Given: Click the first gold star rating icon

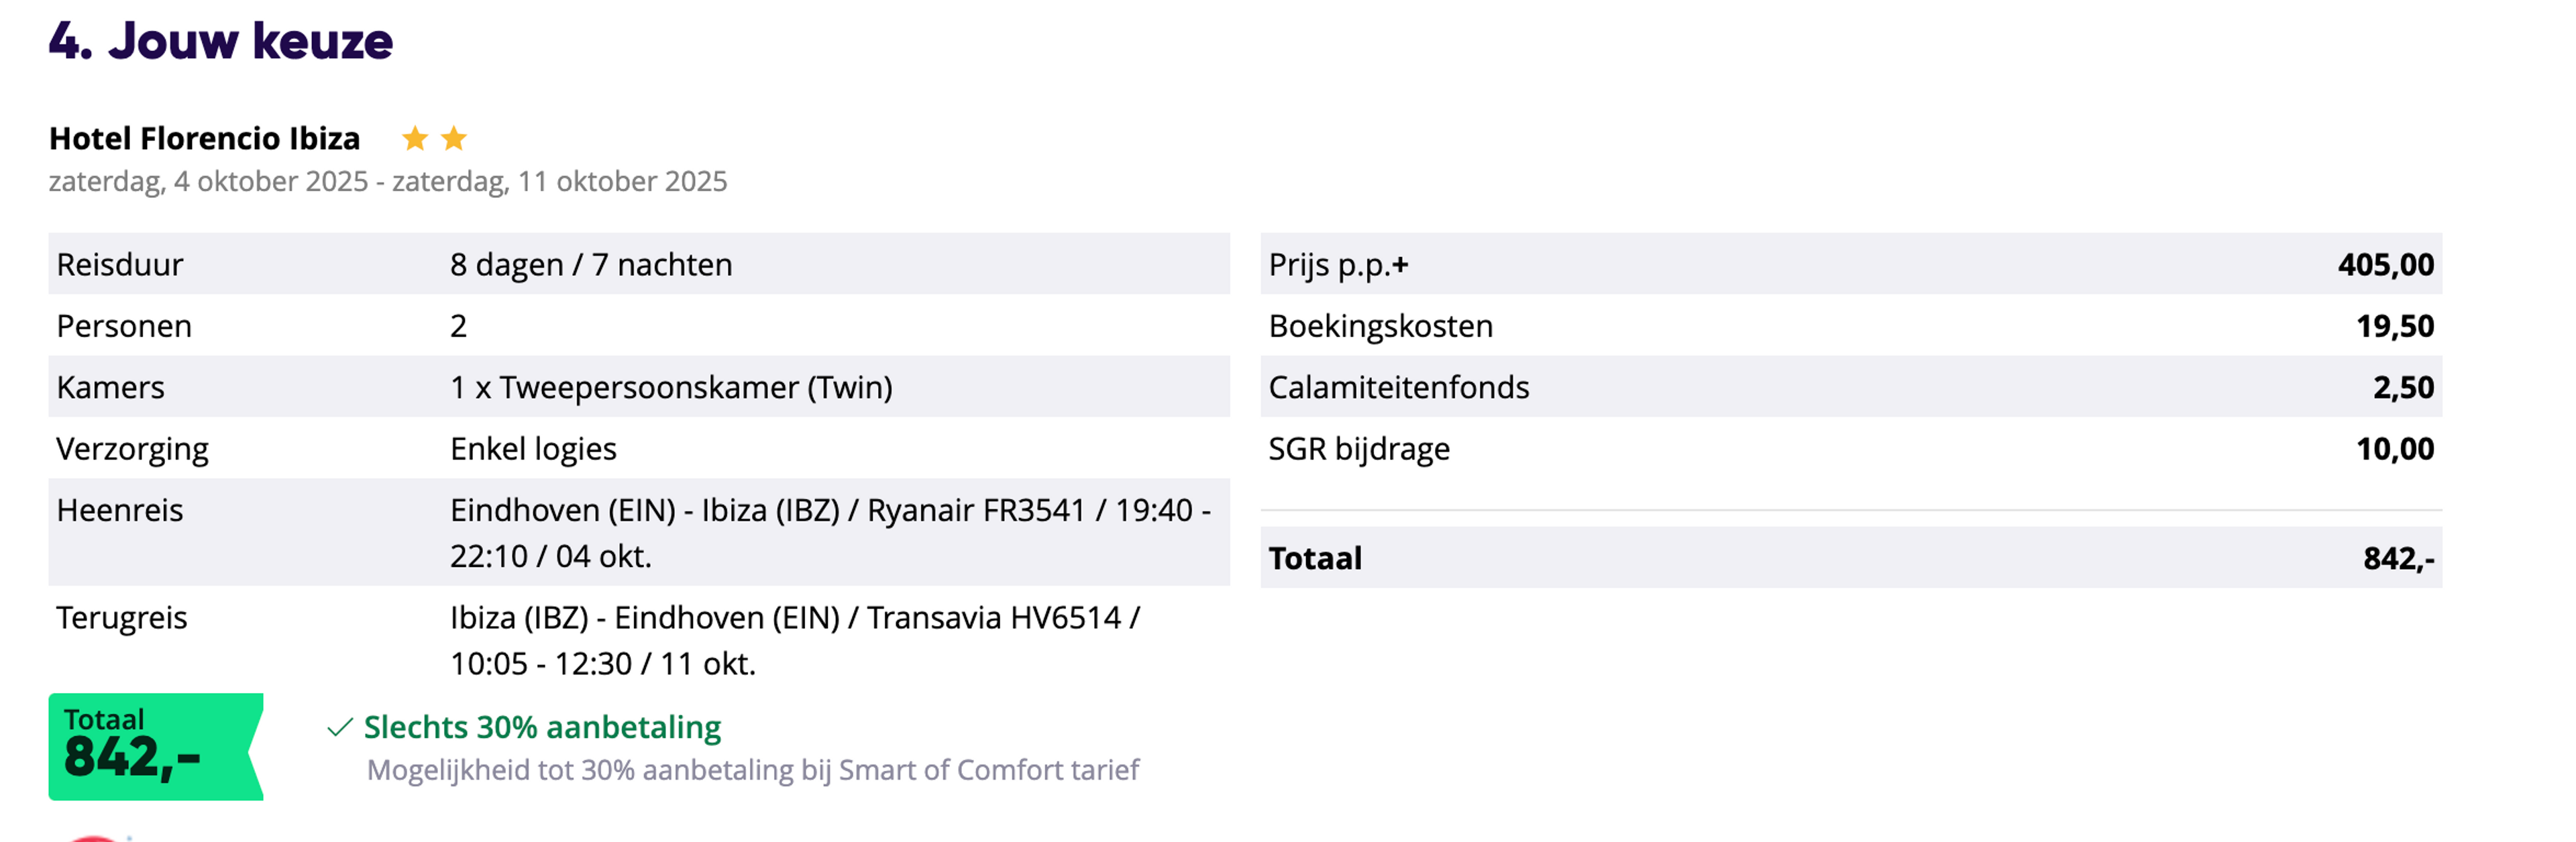Looking at the screenshot, I should click(415, 138).
